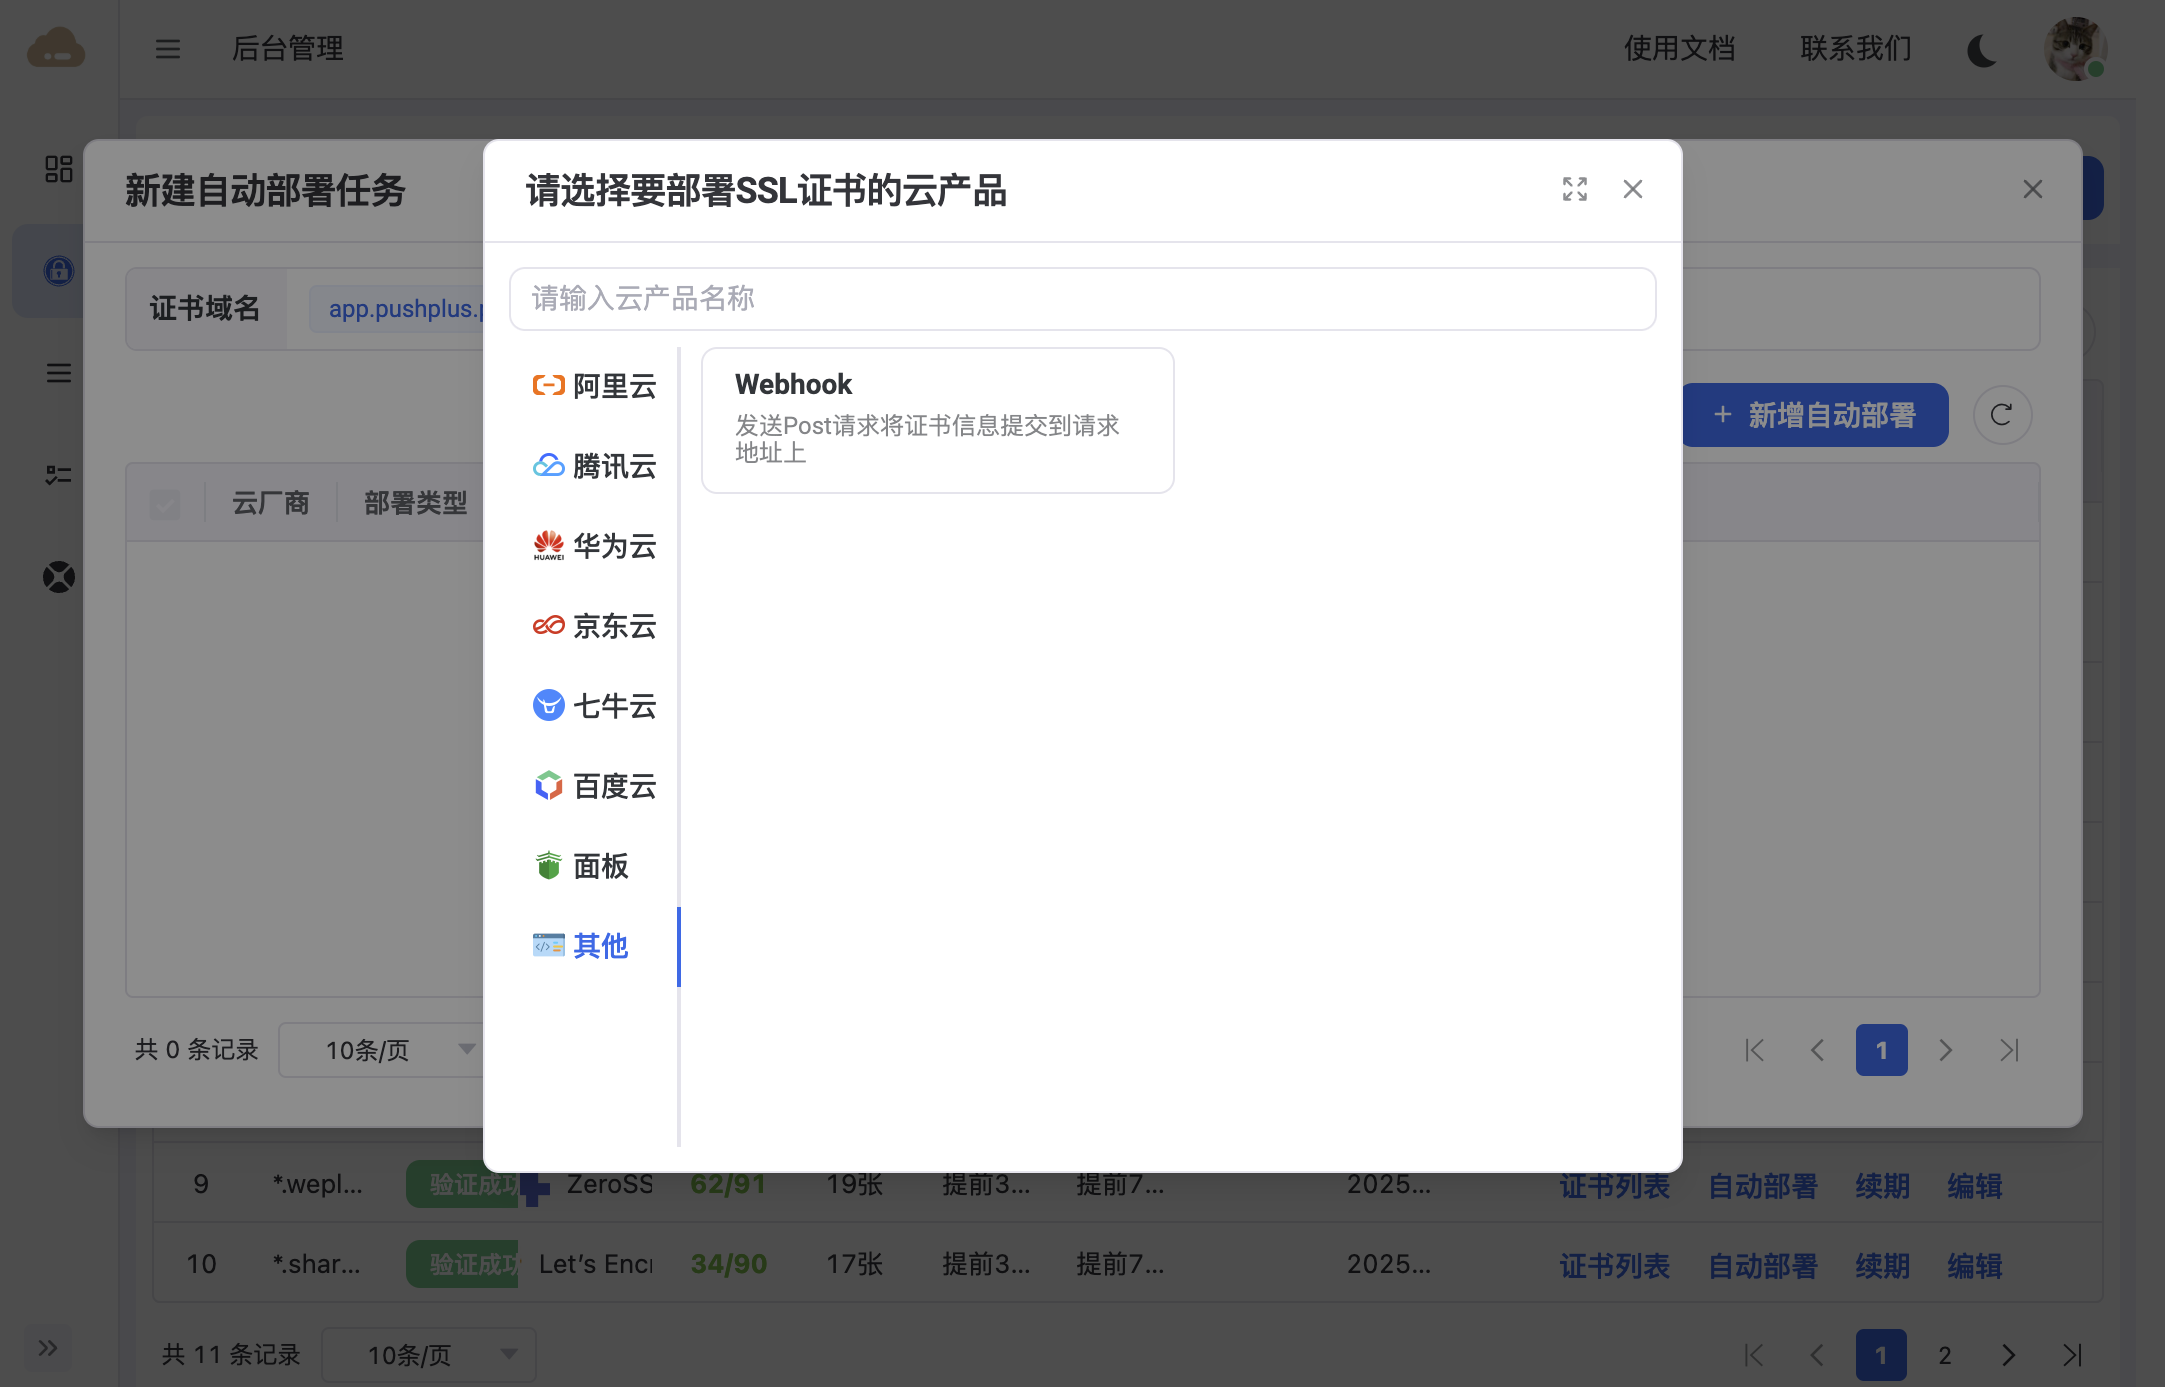Image resolution: width=2165 pixels, height=1387 pixels.
Task: Expand the sidebar with double chevron
Action: [47, 1348]
